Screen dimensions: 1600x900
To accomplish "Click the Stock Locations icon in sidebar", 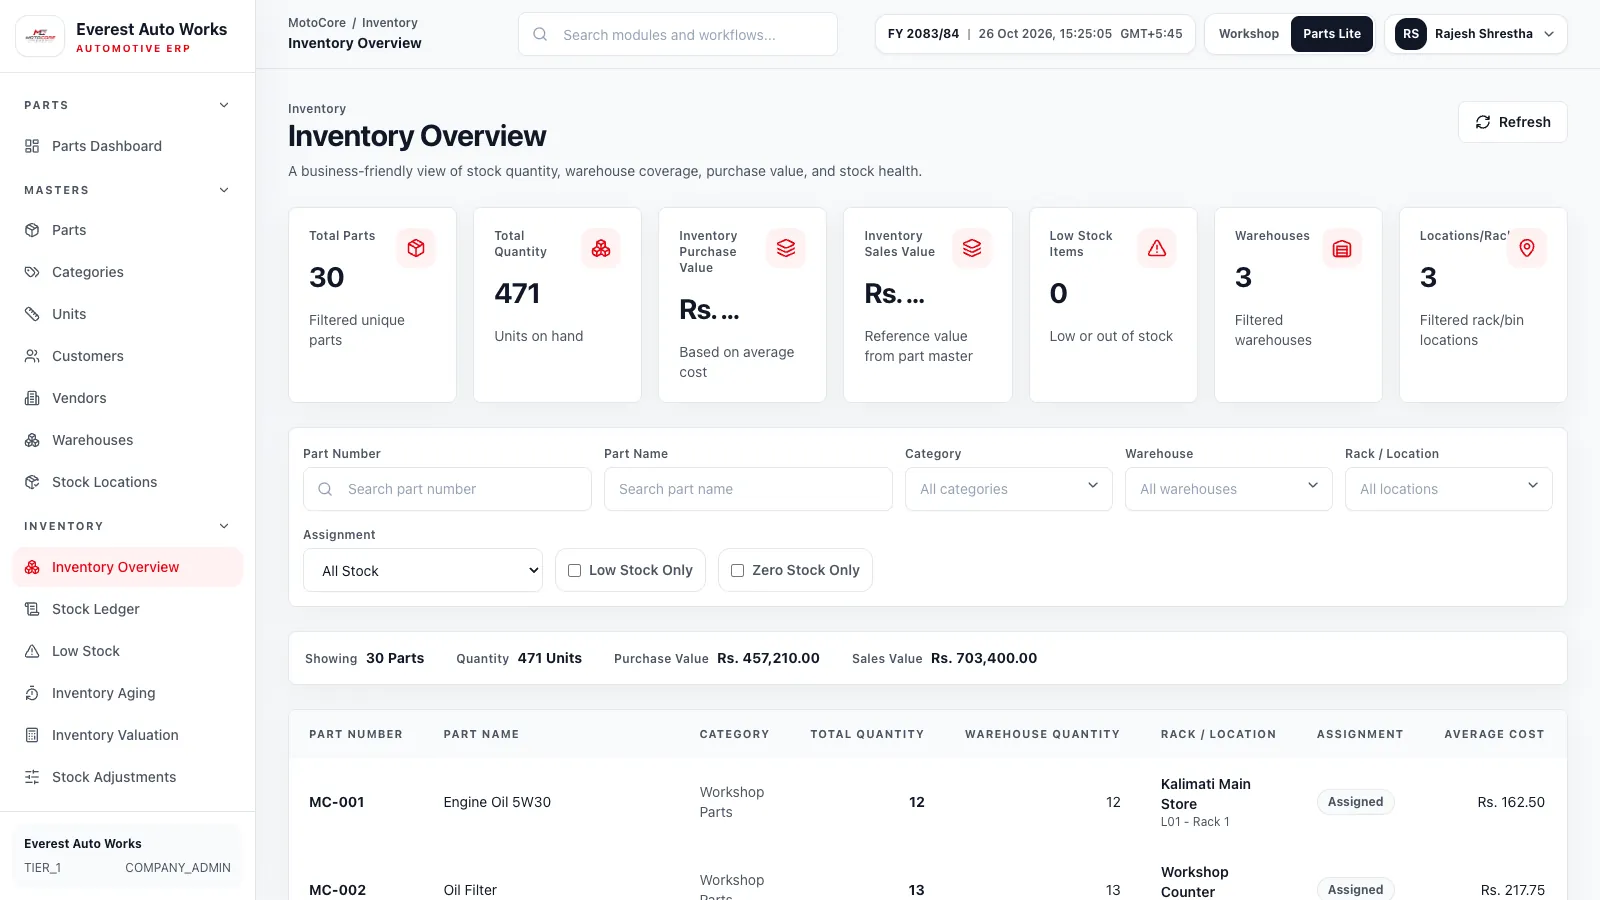I will 32,482.
